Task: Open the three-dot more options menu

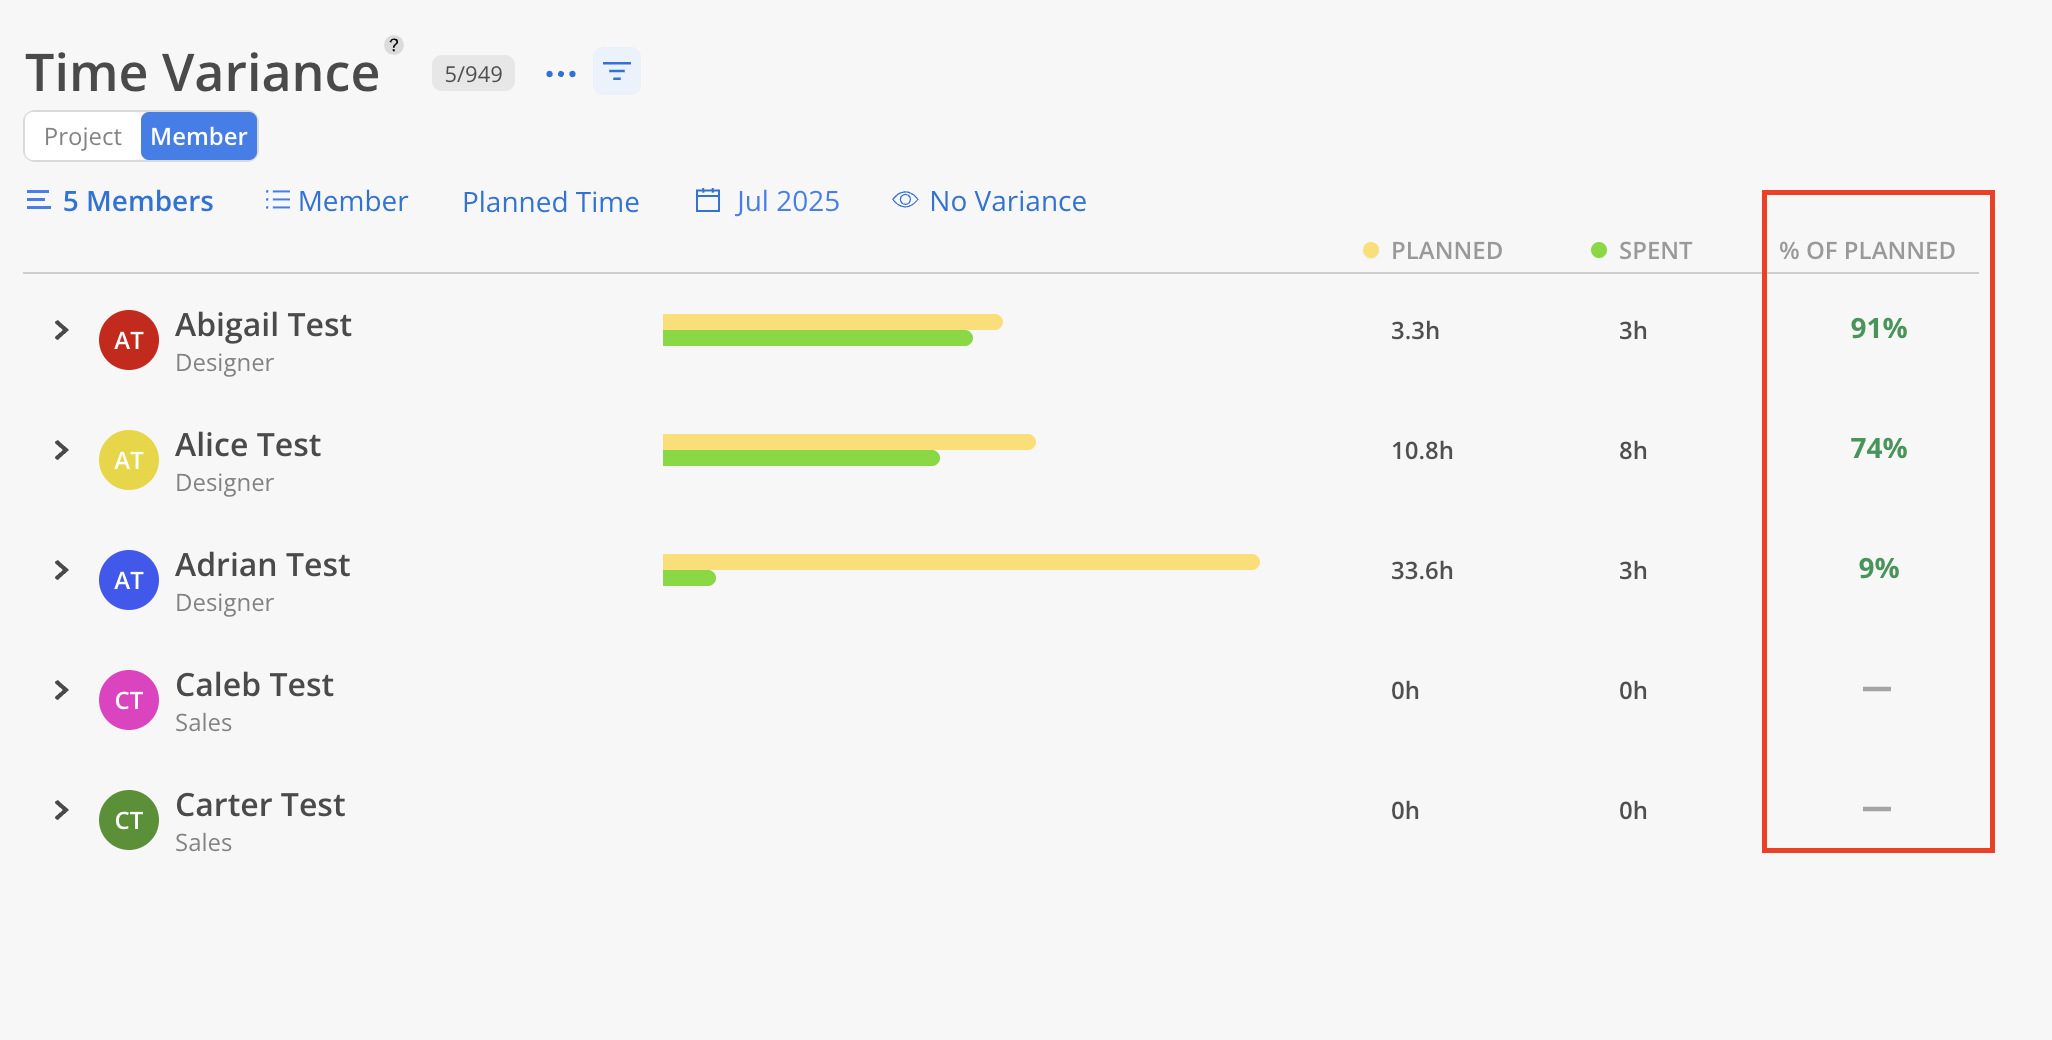Action: (x=561, y=74)
